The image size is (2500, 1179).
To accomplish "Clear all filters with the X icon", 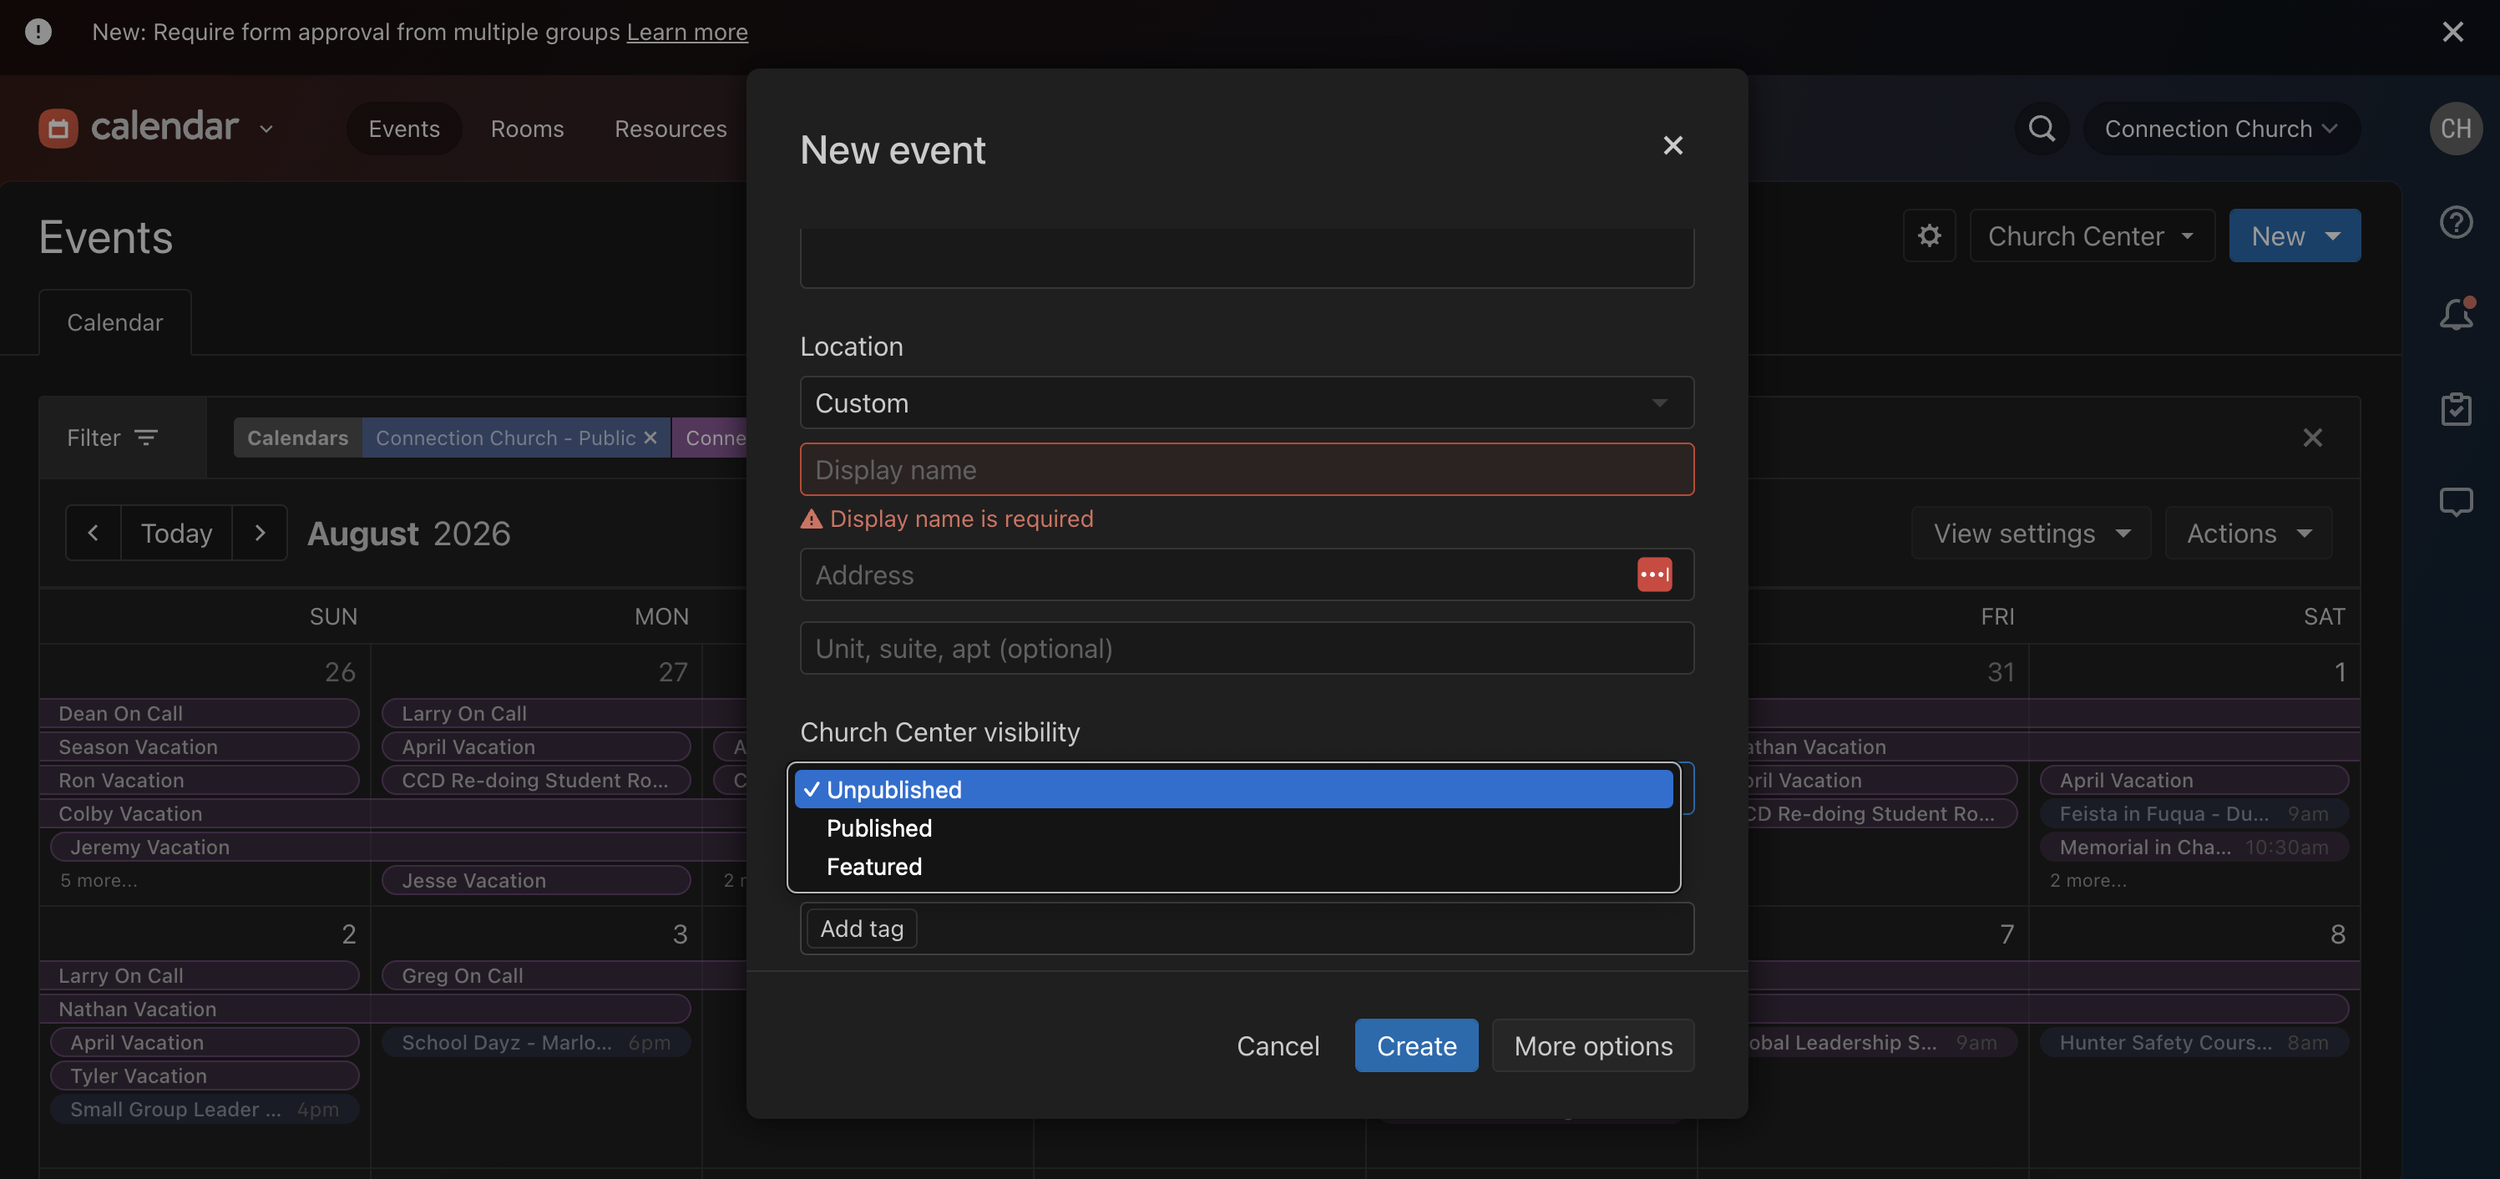I will (x=2312, y=437).
